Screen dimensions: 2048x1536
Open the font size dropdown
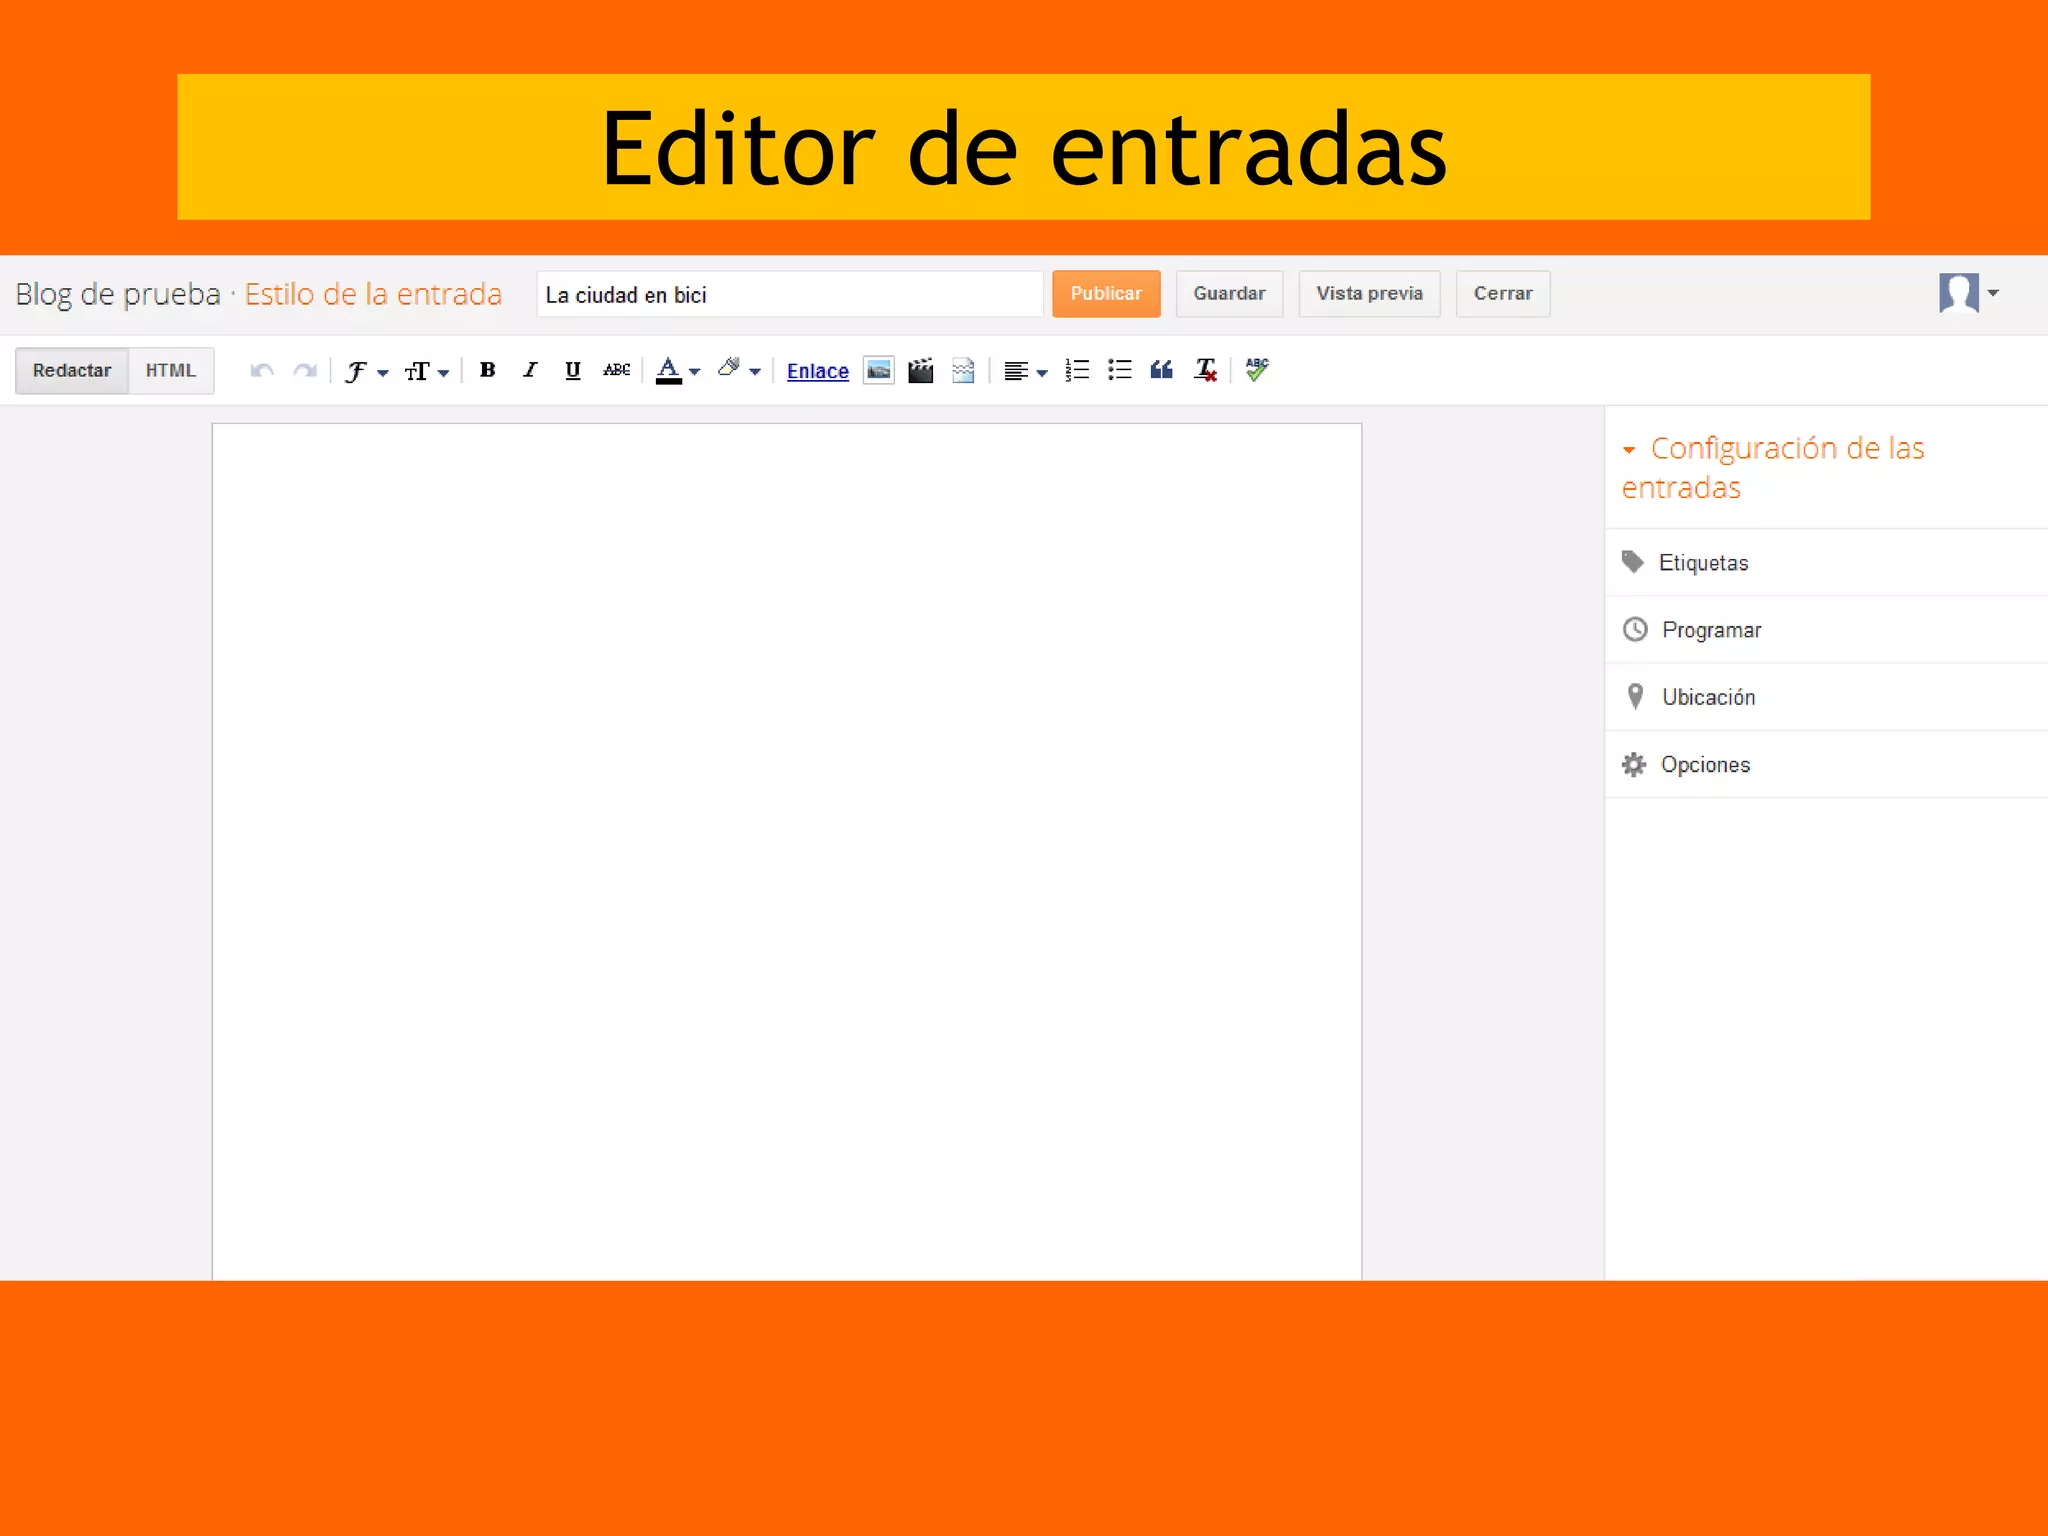[427, 371]
